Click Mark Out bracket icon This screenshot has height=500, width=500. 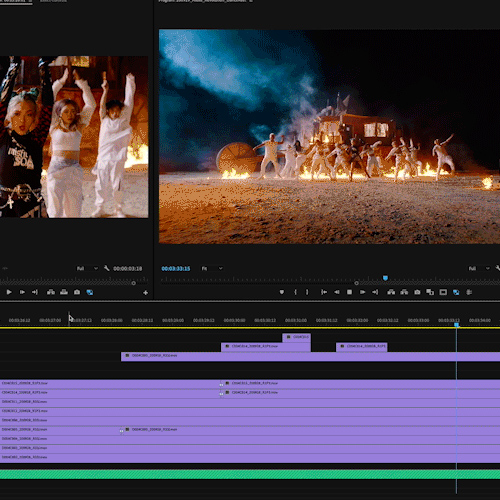point(307,292)
